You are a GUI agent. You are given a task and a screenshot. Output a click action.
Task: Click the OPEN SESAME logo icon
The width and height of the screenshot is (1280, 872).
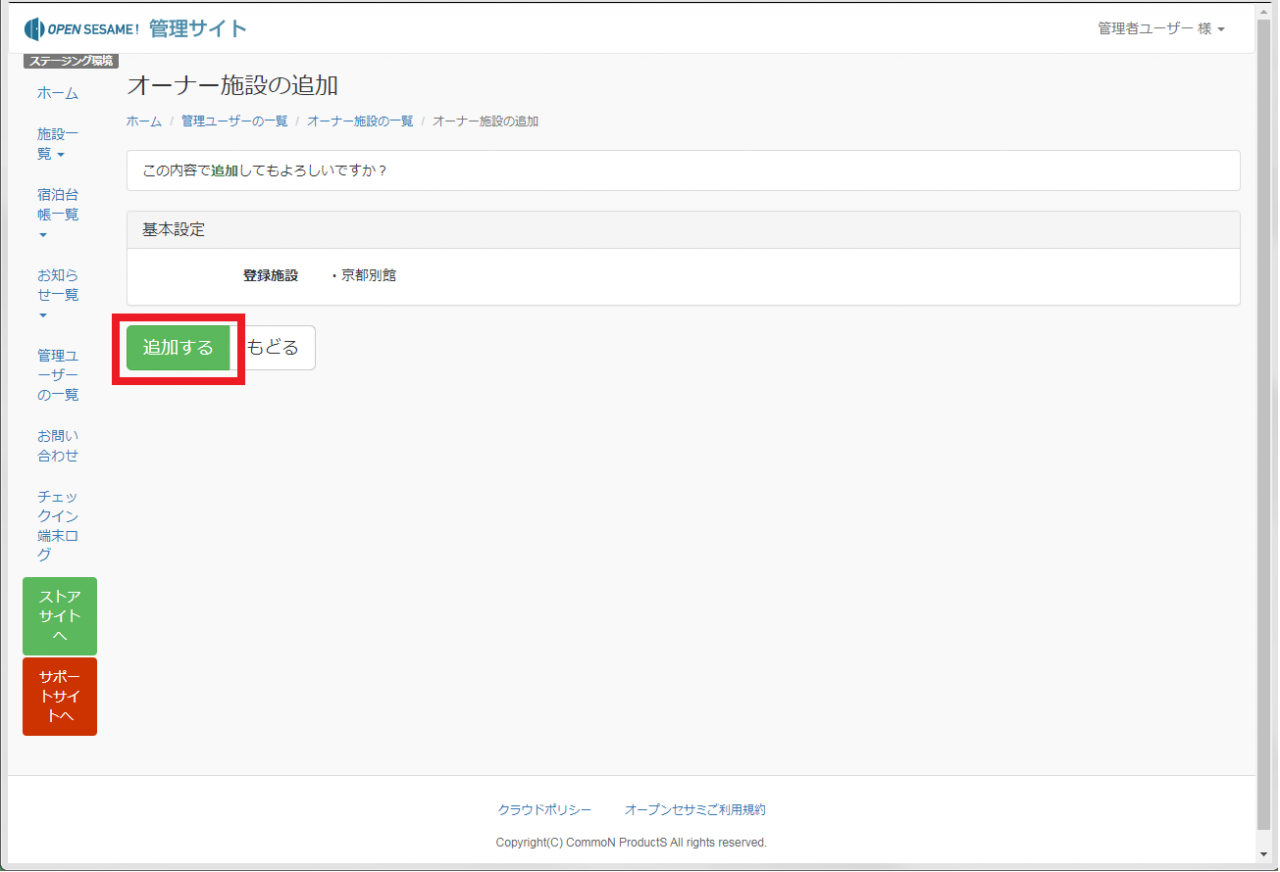(34, 28)
